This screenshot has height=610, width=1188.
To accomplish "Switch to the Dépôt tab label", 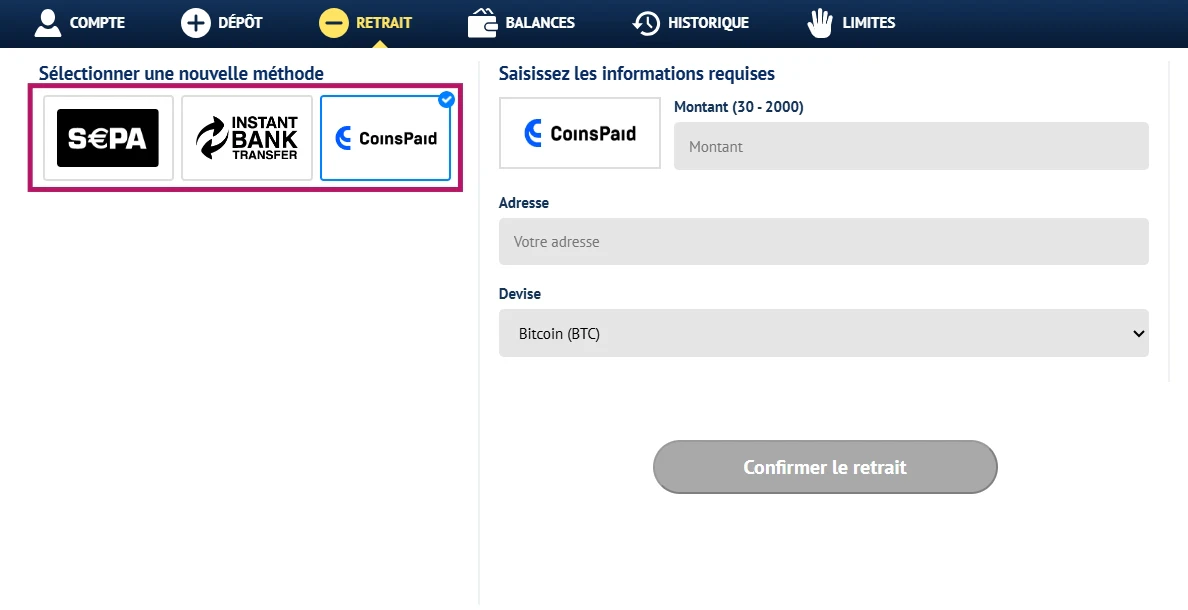I will point(240,23).
